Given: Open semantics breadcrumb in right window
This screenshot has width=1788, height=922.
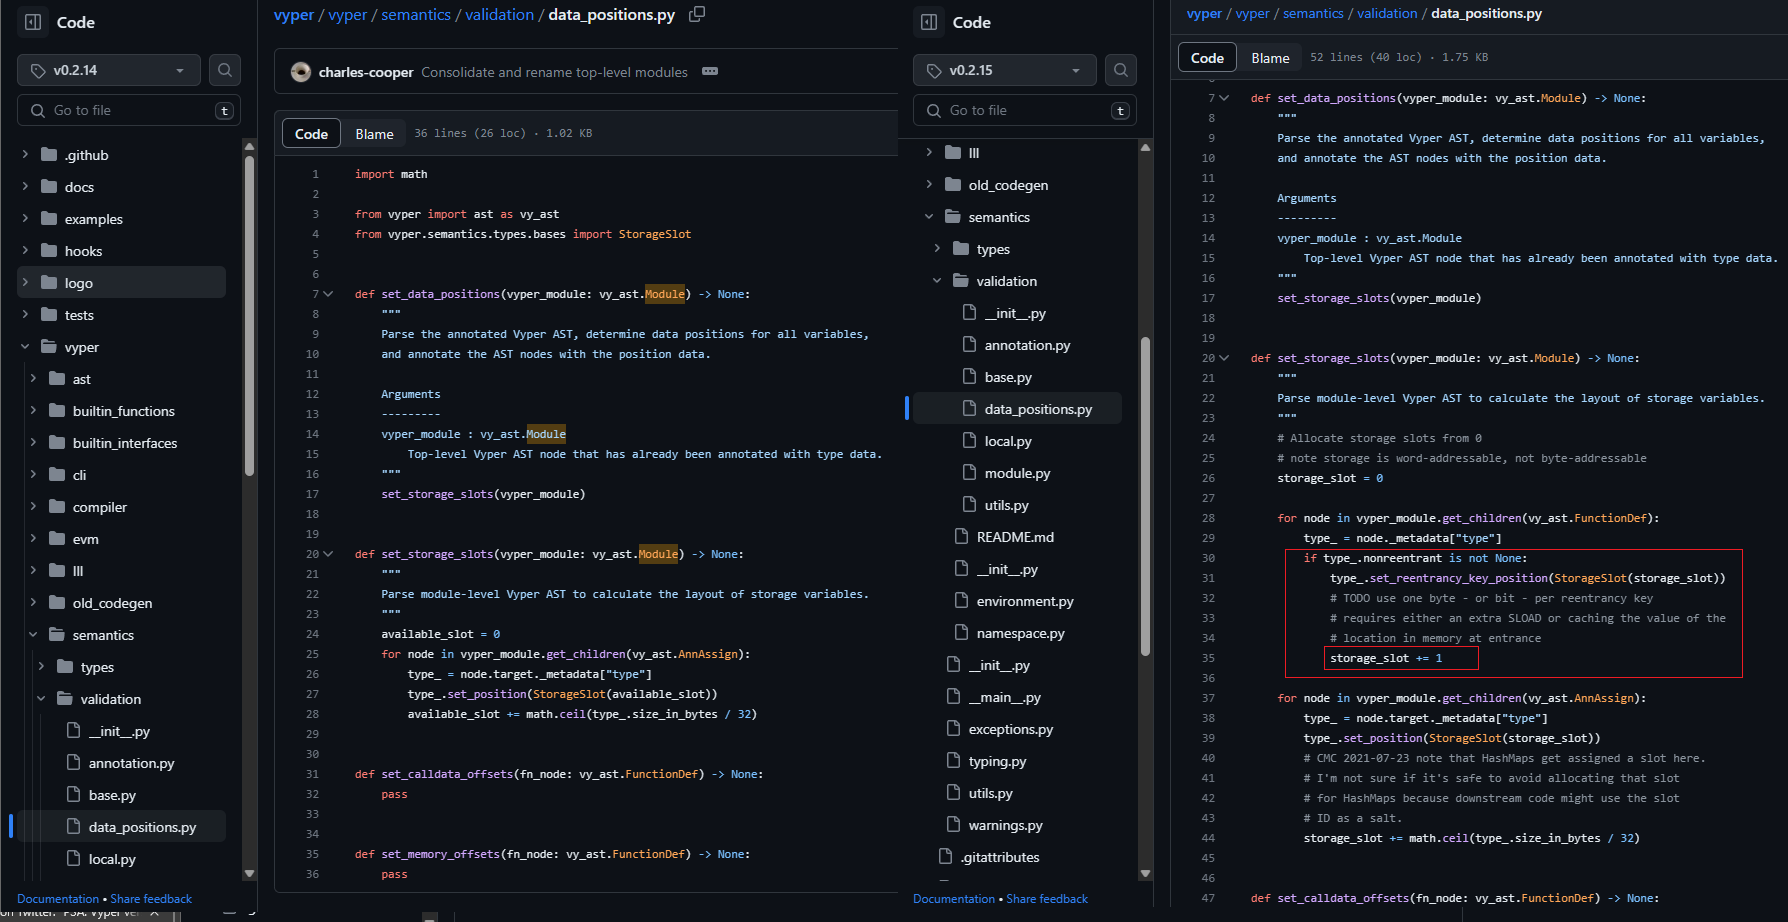Looking at the screenshot, I should (x=1313, y=13).
